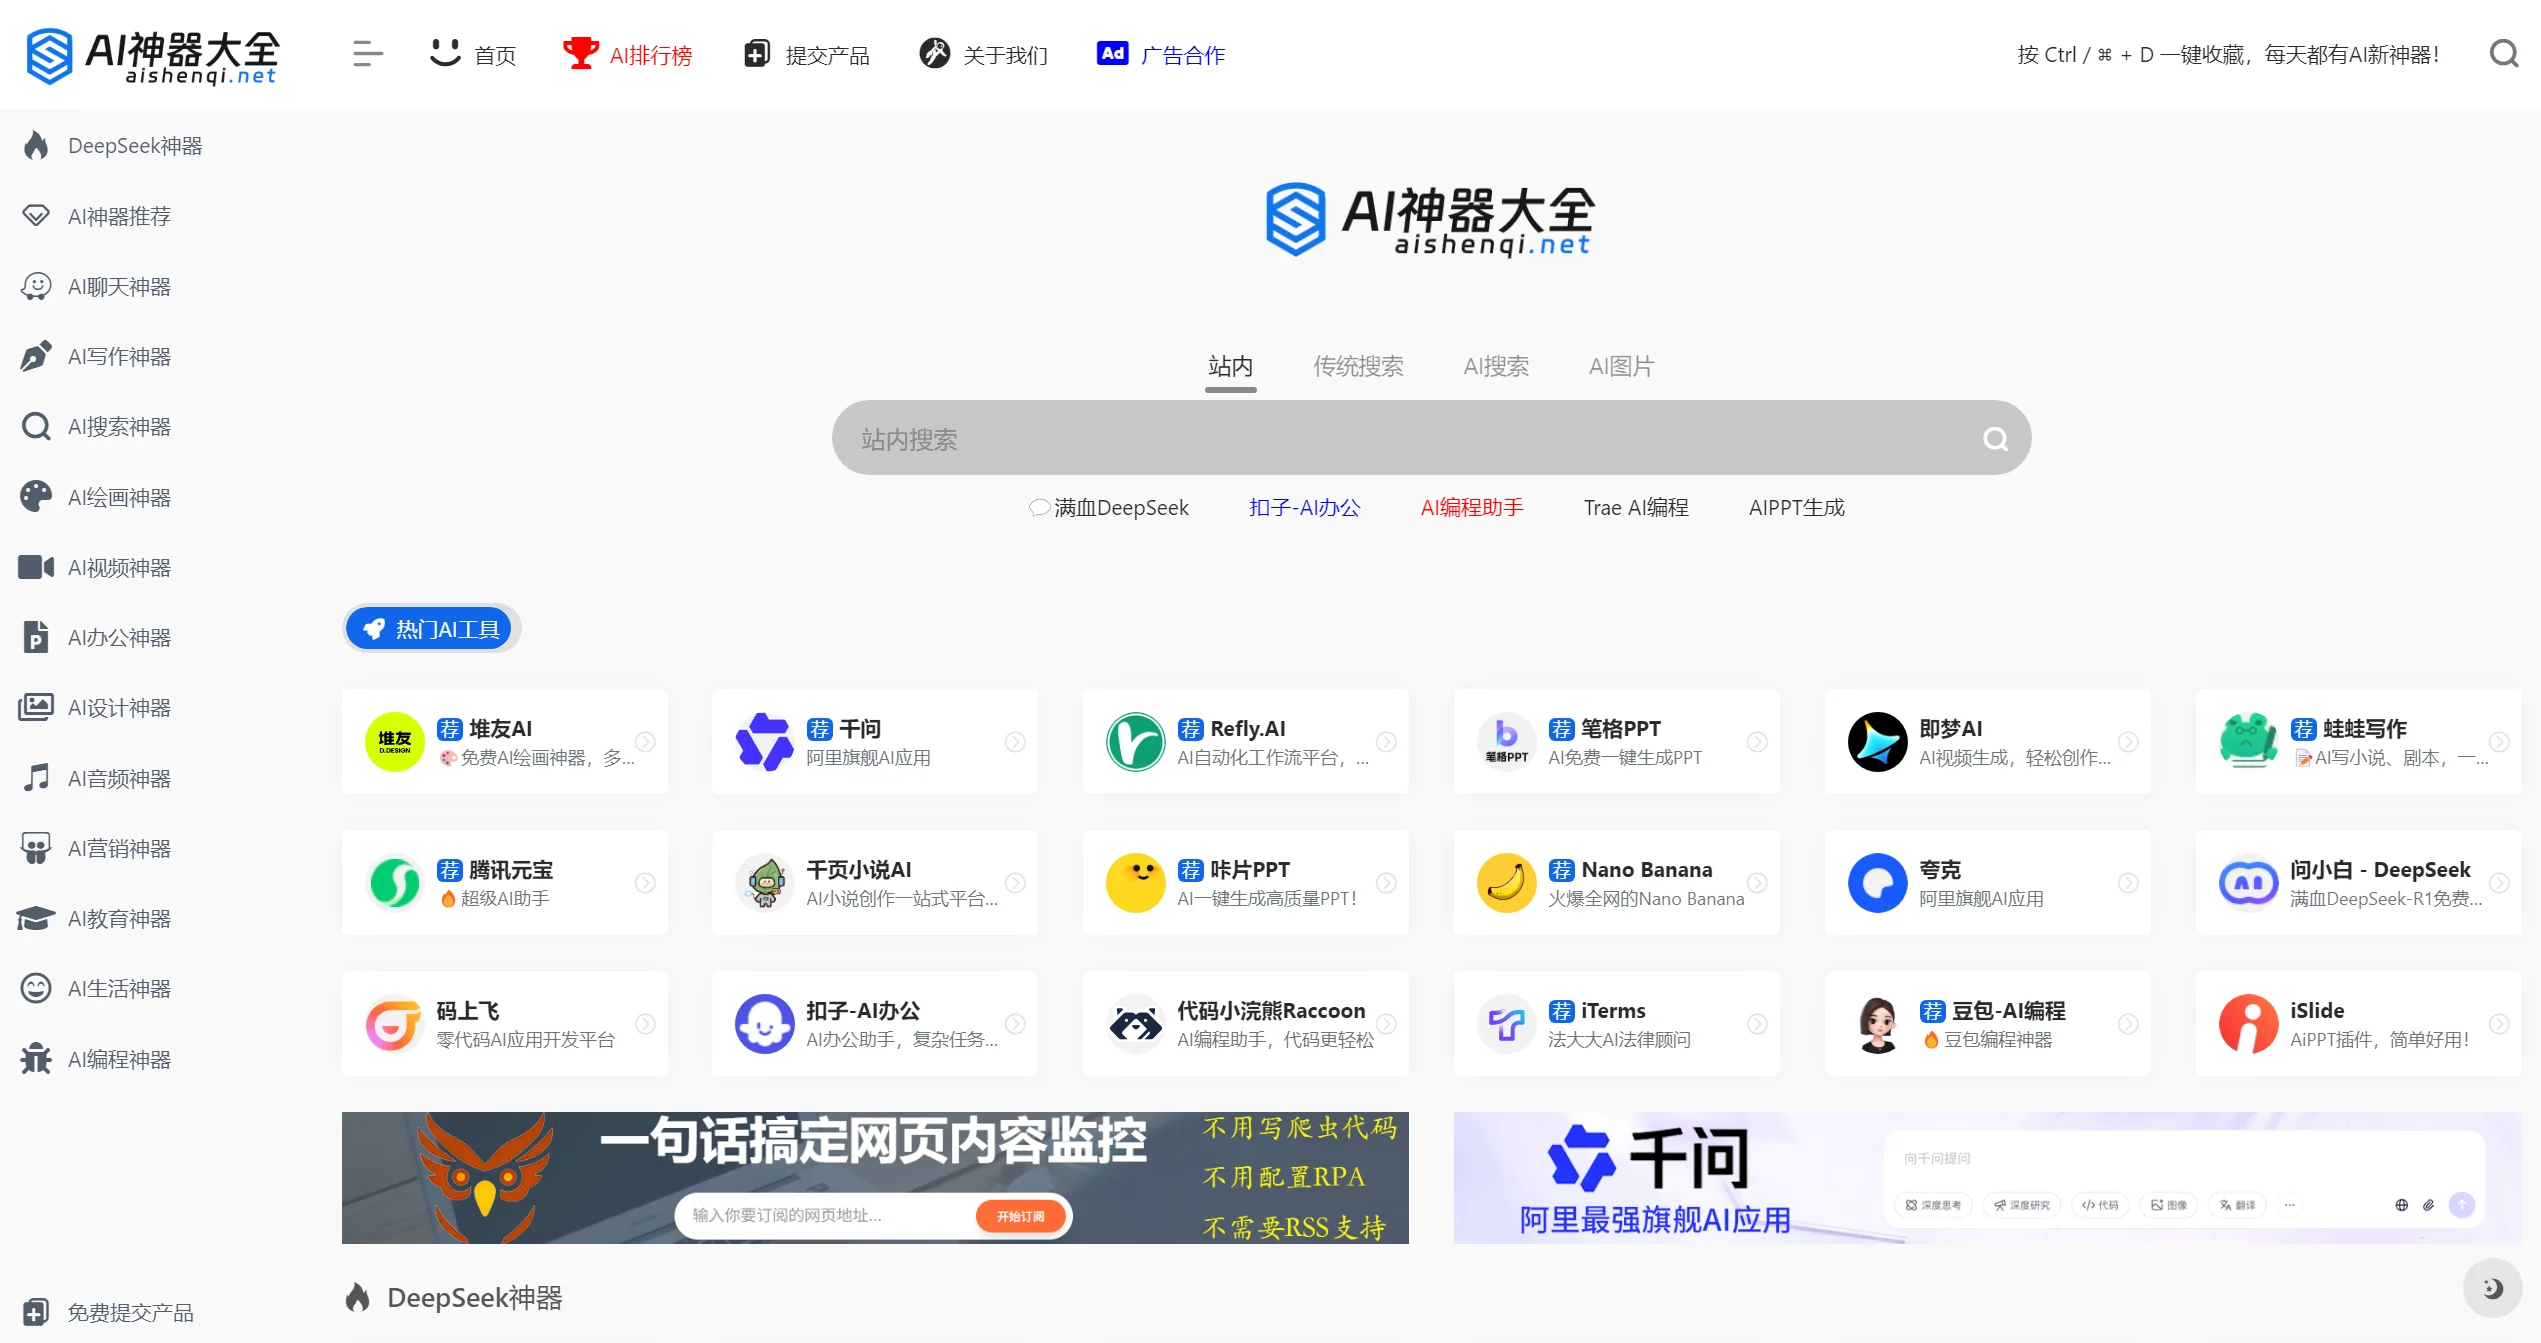Switch to the AI图片 search tab
The height and width of the screenshot is (1343, 2541).
[1621, 366]
